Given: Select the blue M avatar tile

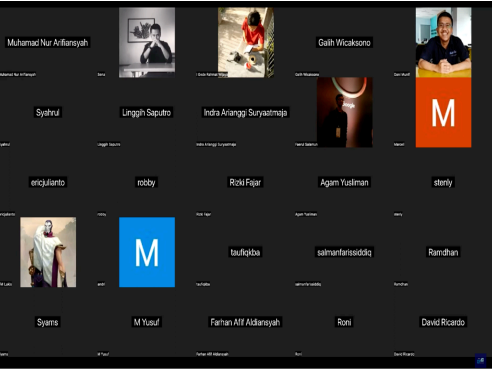Looking at the screenshot, I should (x=147, y=252).
